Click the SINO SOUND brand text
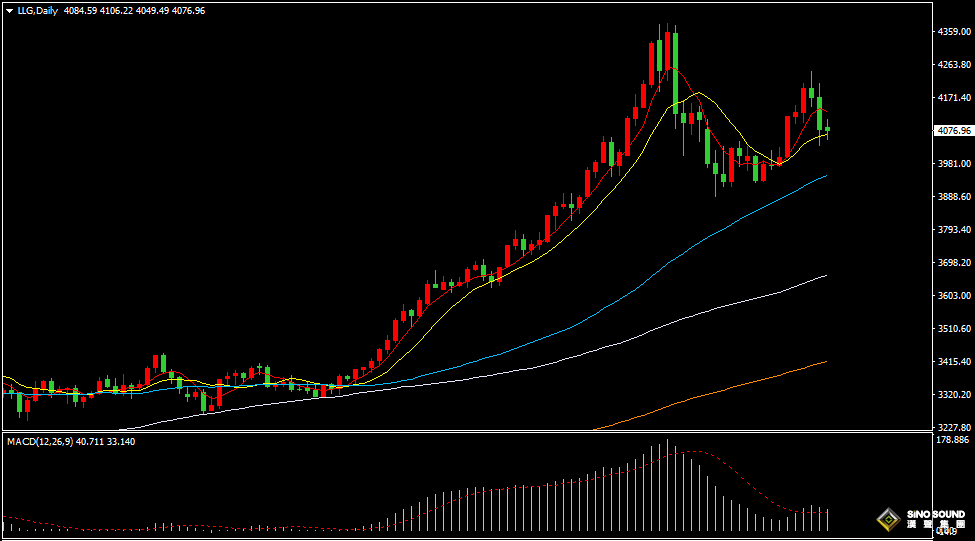Viewport: 975px width, 541px height. tap(936, 515)
